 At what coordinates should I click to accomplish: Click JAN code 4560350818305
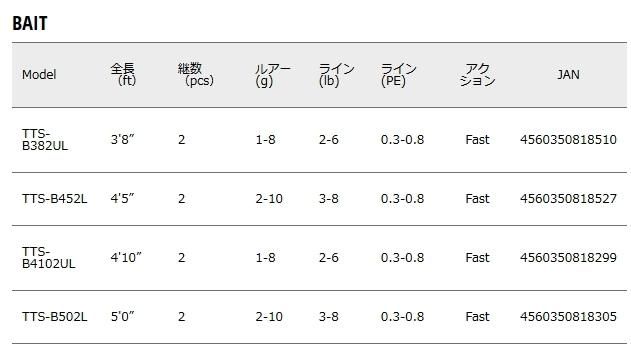pos(568,317)
